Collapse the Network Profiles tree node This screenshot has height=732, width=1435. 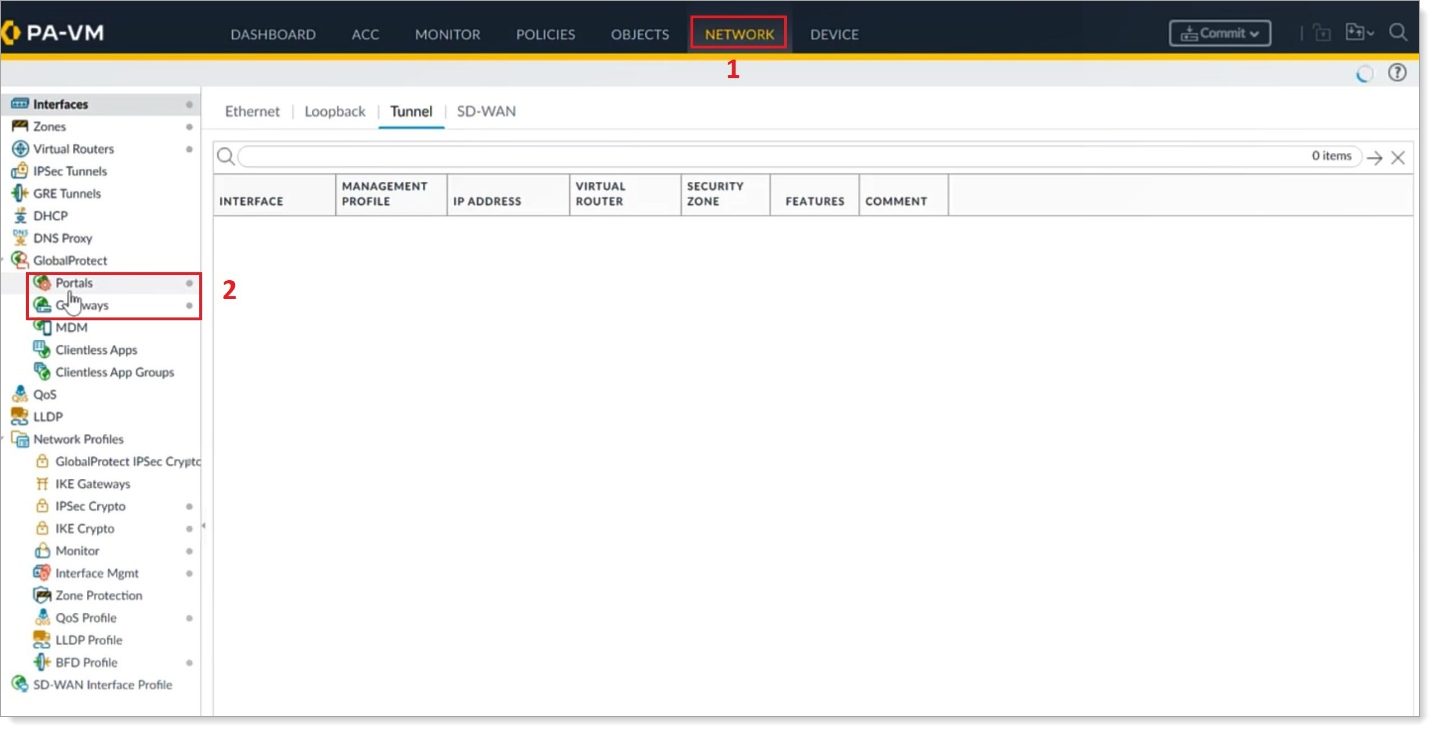(x=4, y=439)
